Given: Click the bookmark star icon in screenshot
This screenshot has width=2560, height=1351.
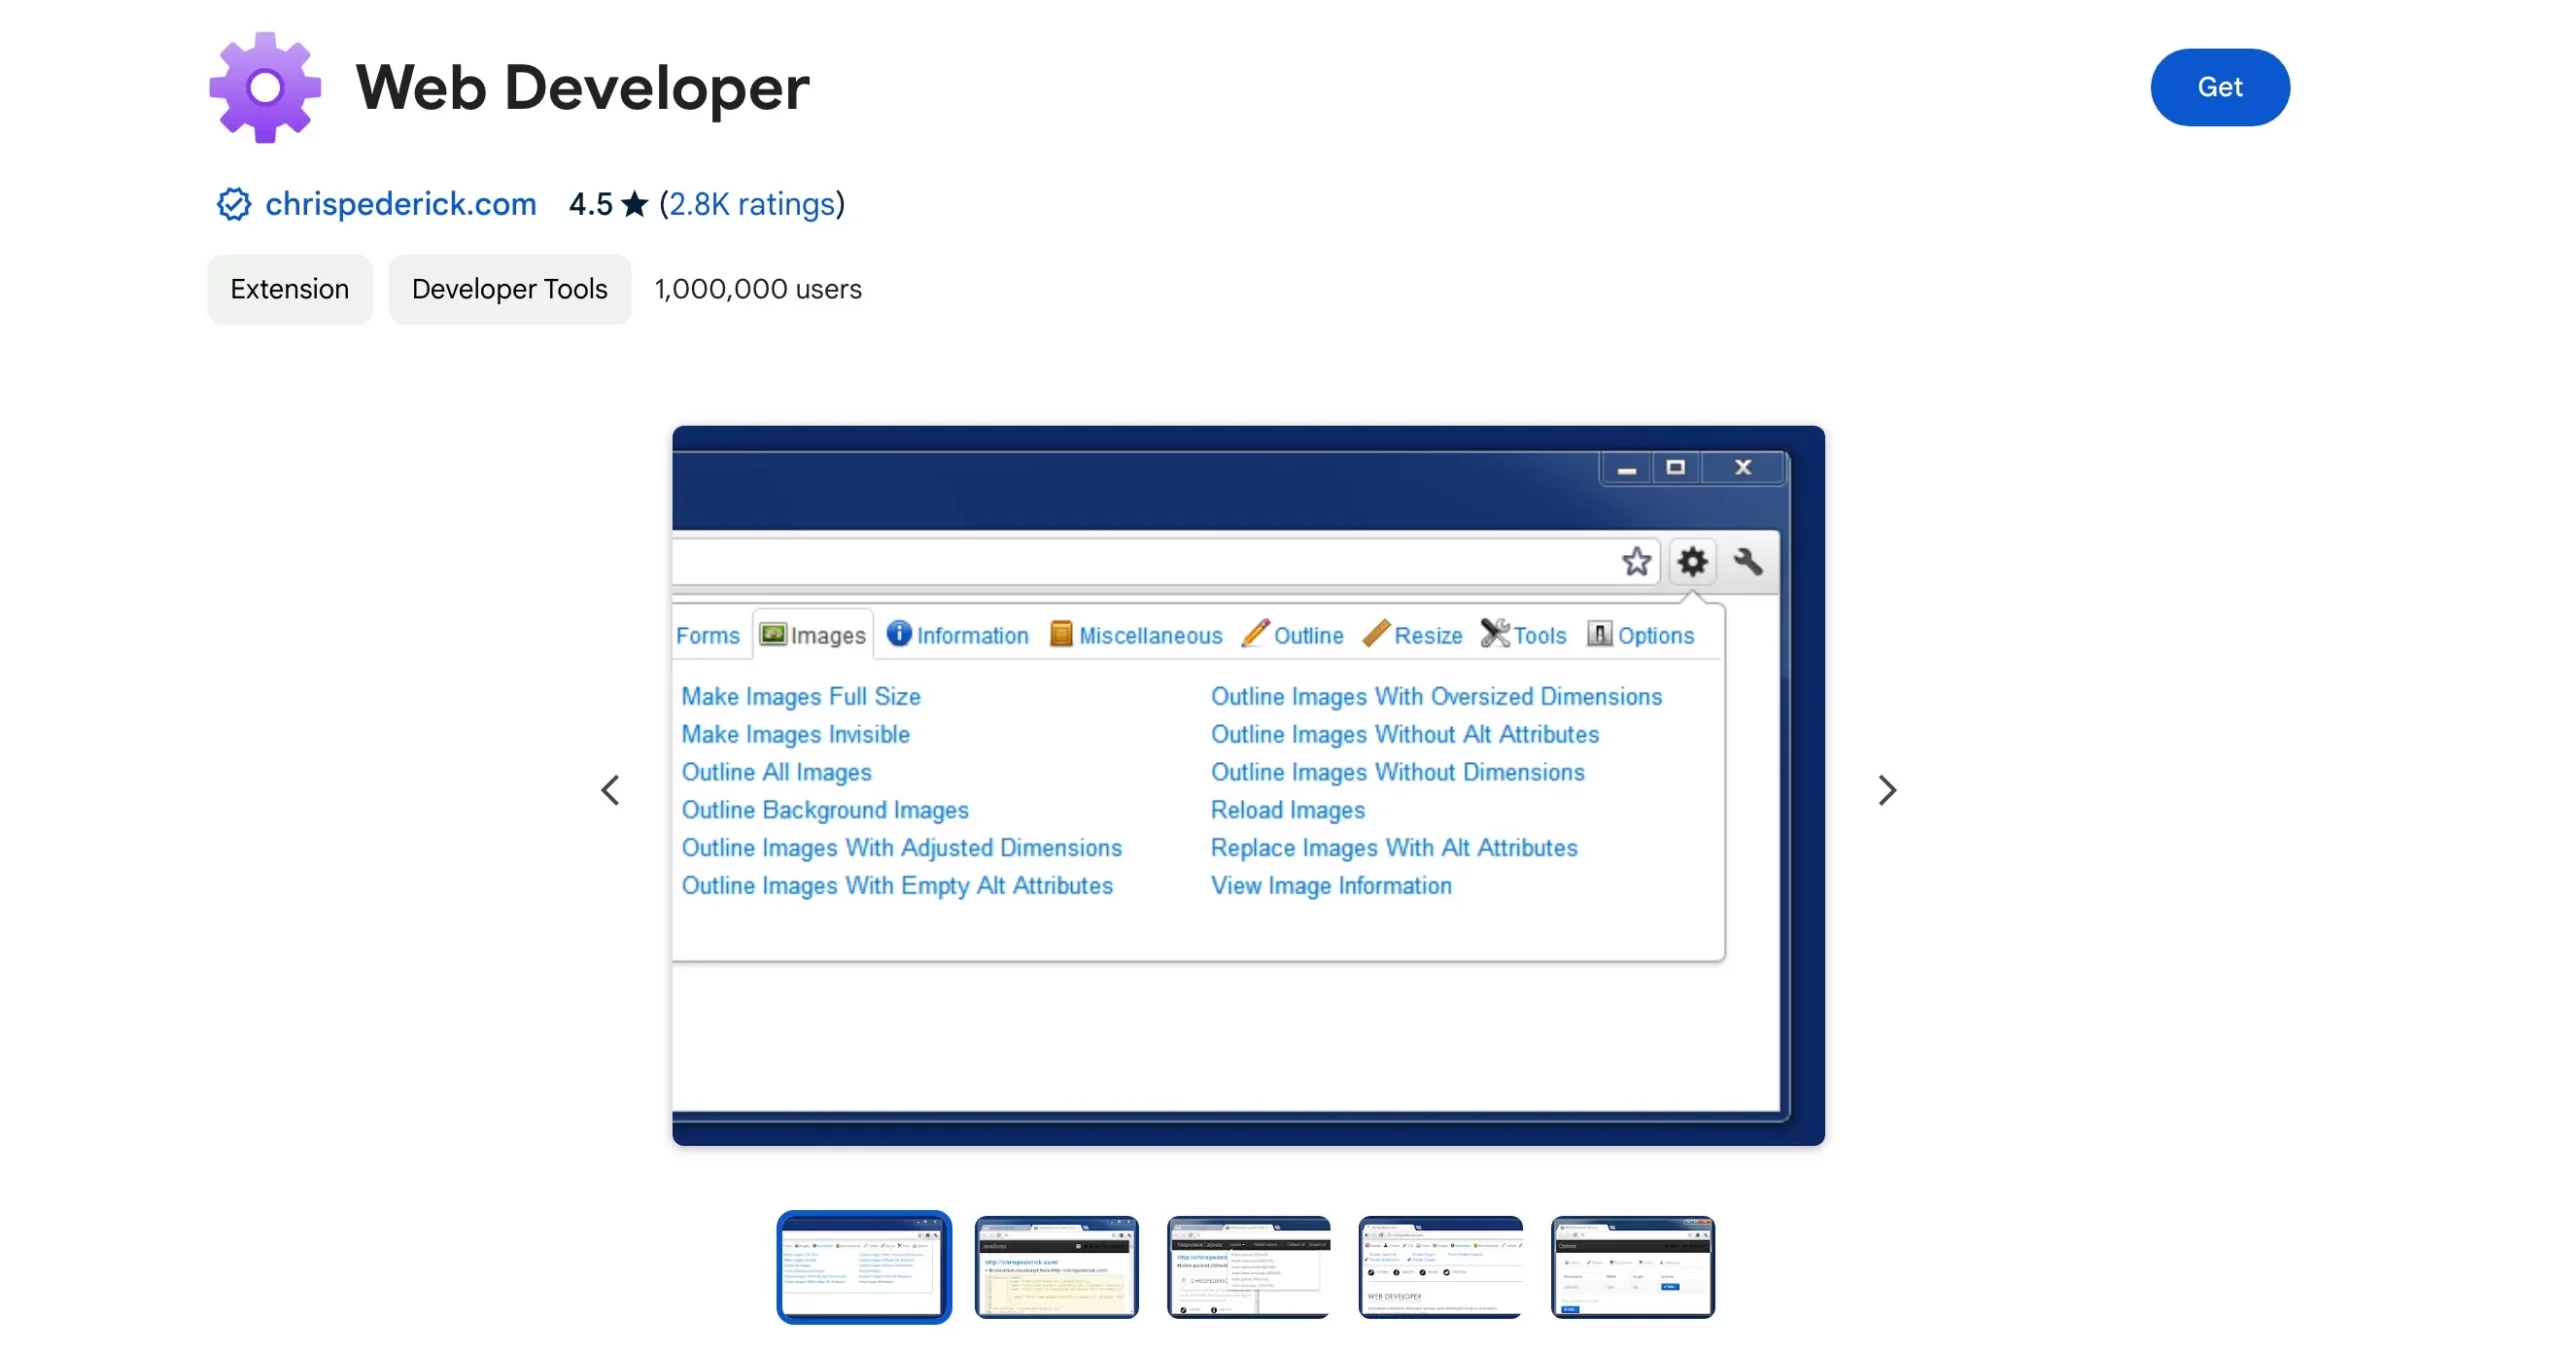Looking at the screenshot, I should tap(1636, 561).
